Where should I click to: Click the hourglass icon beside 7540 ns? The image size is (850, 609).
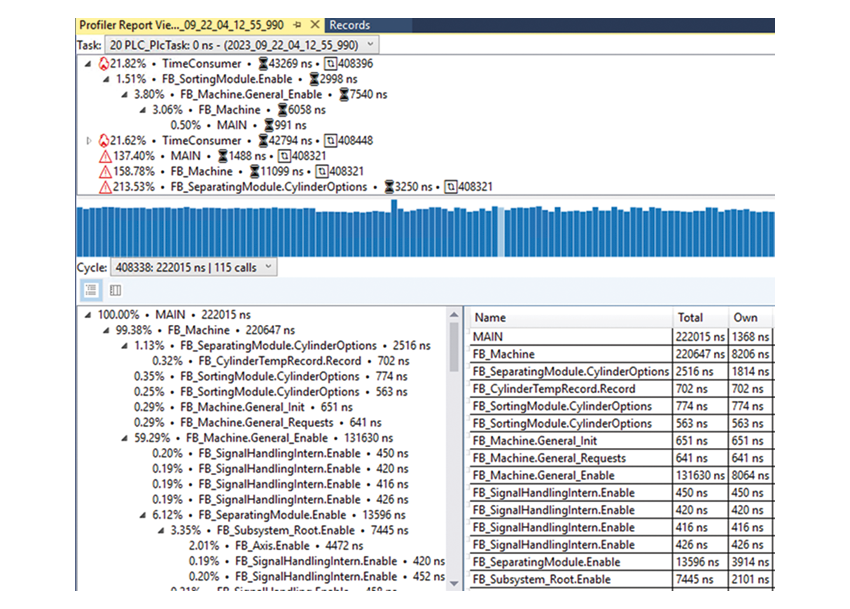(344, 95)
